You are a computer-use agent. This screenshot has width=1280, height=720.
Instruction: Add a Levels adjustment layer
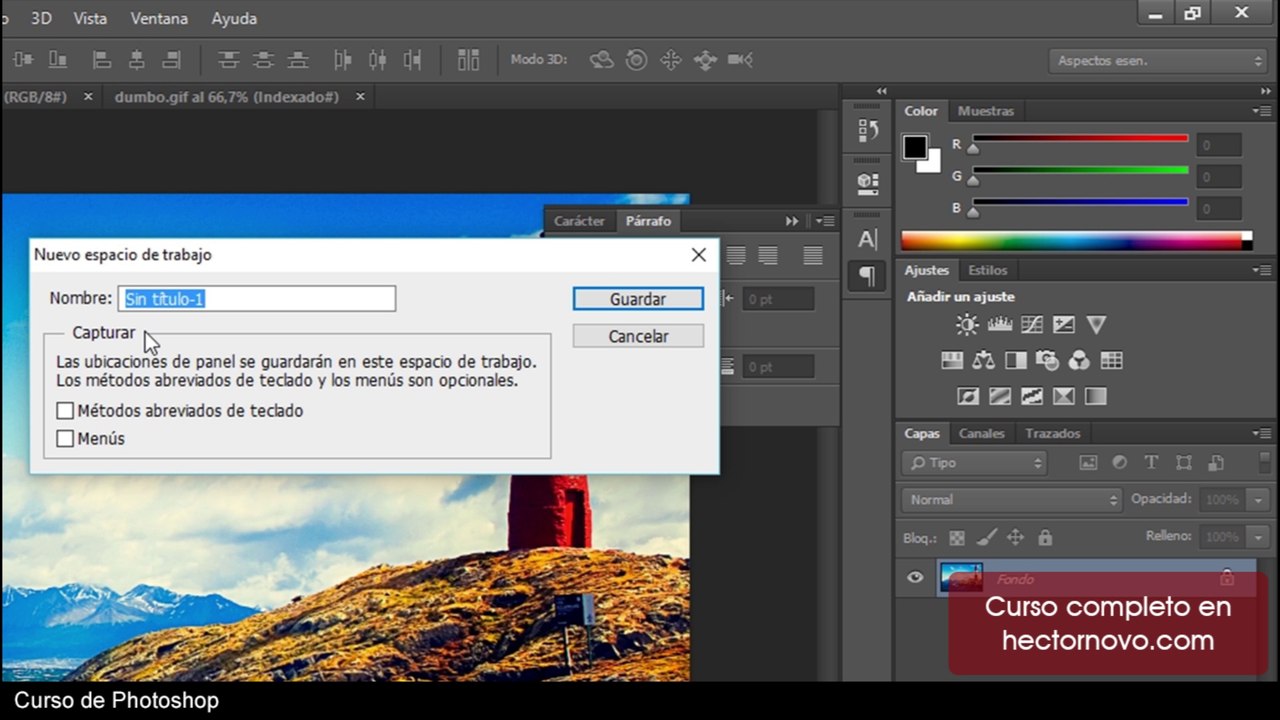pyautogui.click(x=999, y=324)
